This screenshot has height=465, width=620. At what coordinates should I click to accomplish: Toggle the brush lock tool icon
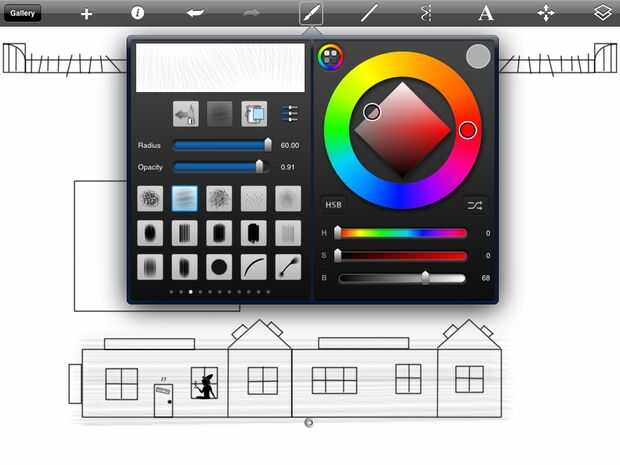tap(186, 114)
